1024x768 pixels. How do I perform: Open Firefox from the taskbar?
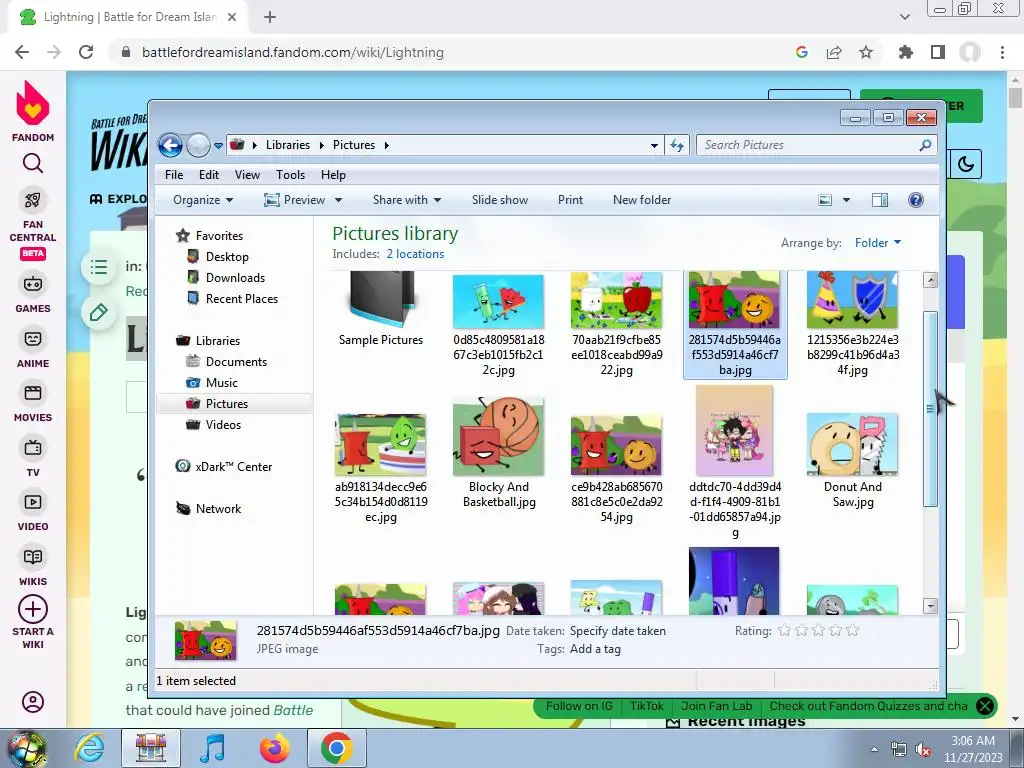tap(274, 748)
